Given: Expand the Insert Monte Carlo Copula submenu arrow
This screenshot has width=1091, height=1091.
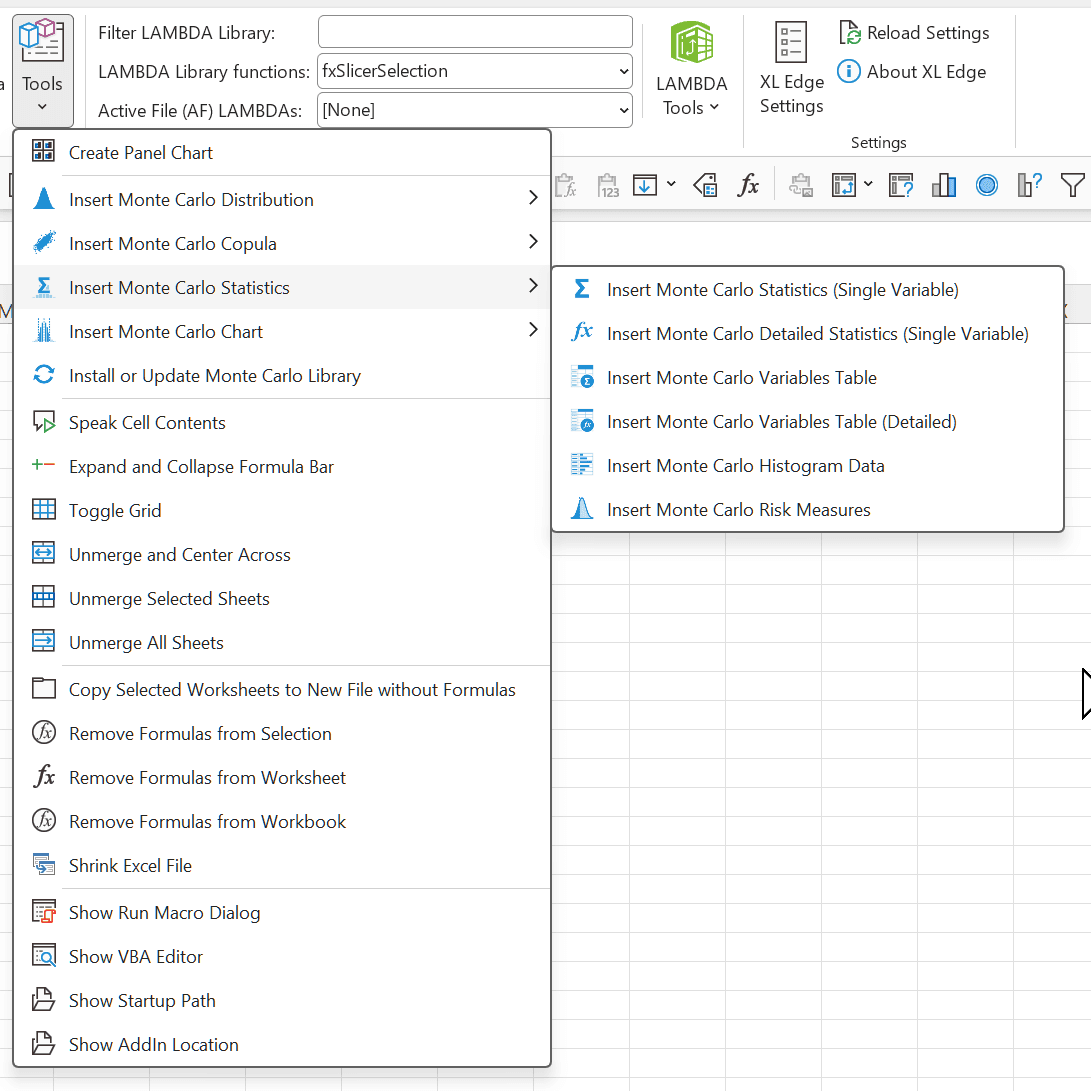Looking at the screenshot, I should click(533, 242).
